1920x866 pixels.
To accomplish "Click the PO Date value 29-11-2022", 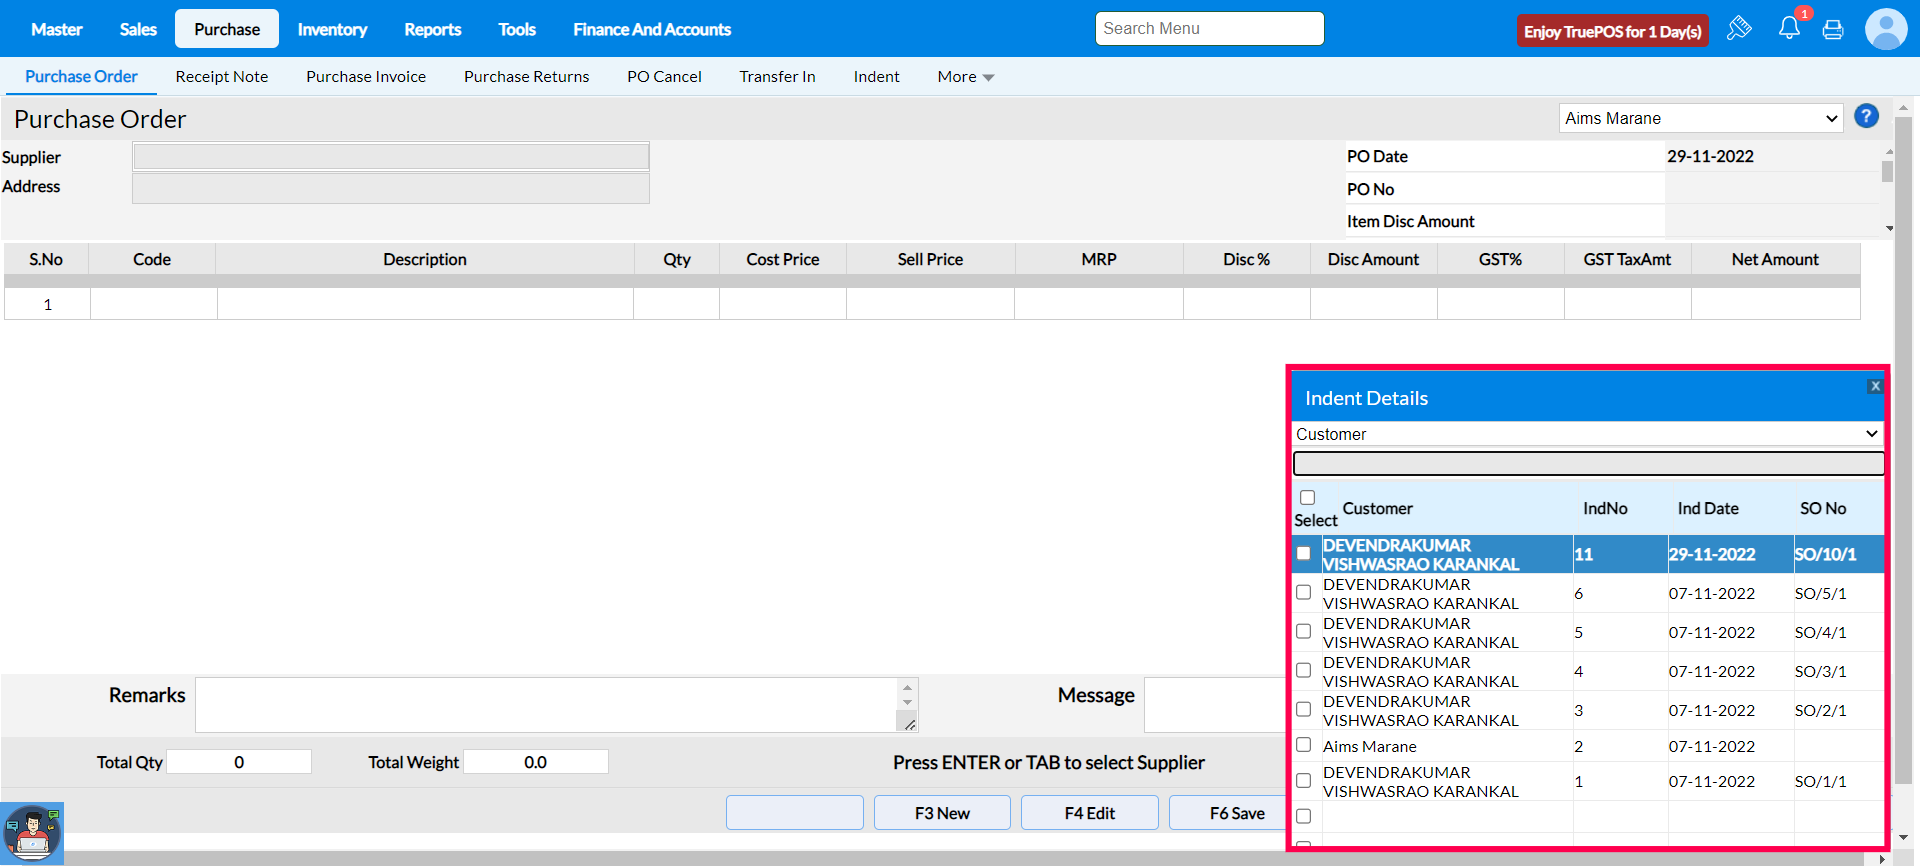I will 1710,156.
